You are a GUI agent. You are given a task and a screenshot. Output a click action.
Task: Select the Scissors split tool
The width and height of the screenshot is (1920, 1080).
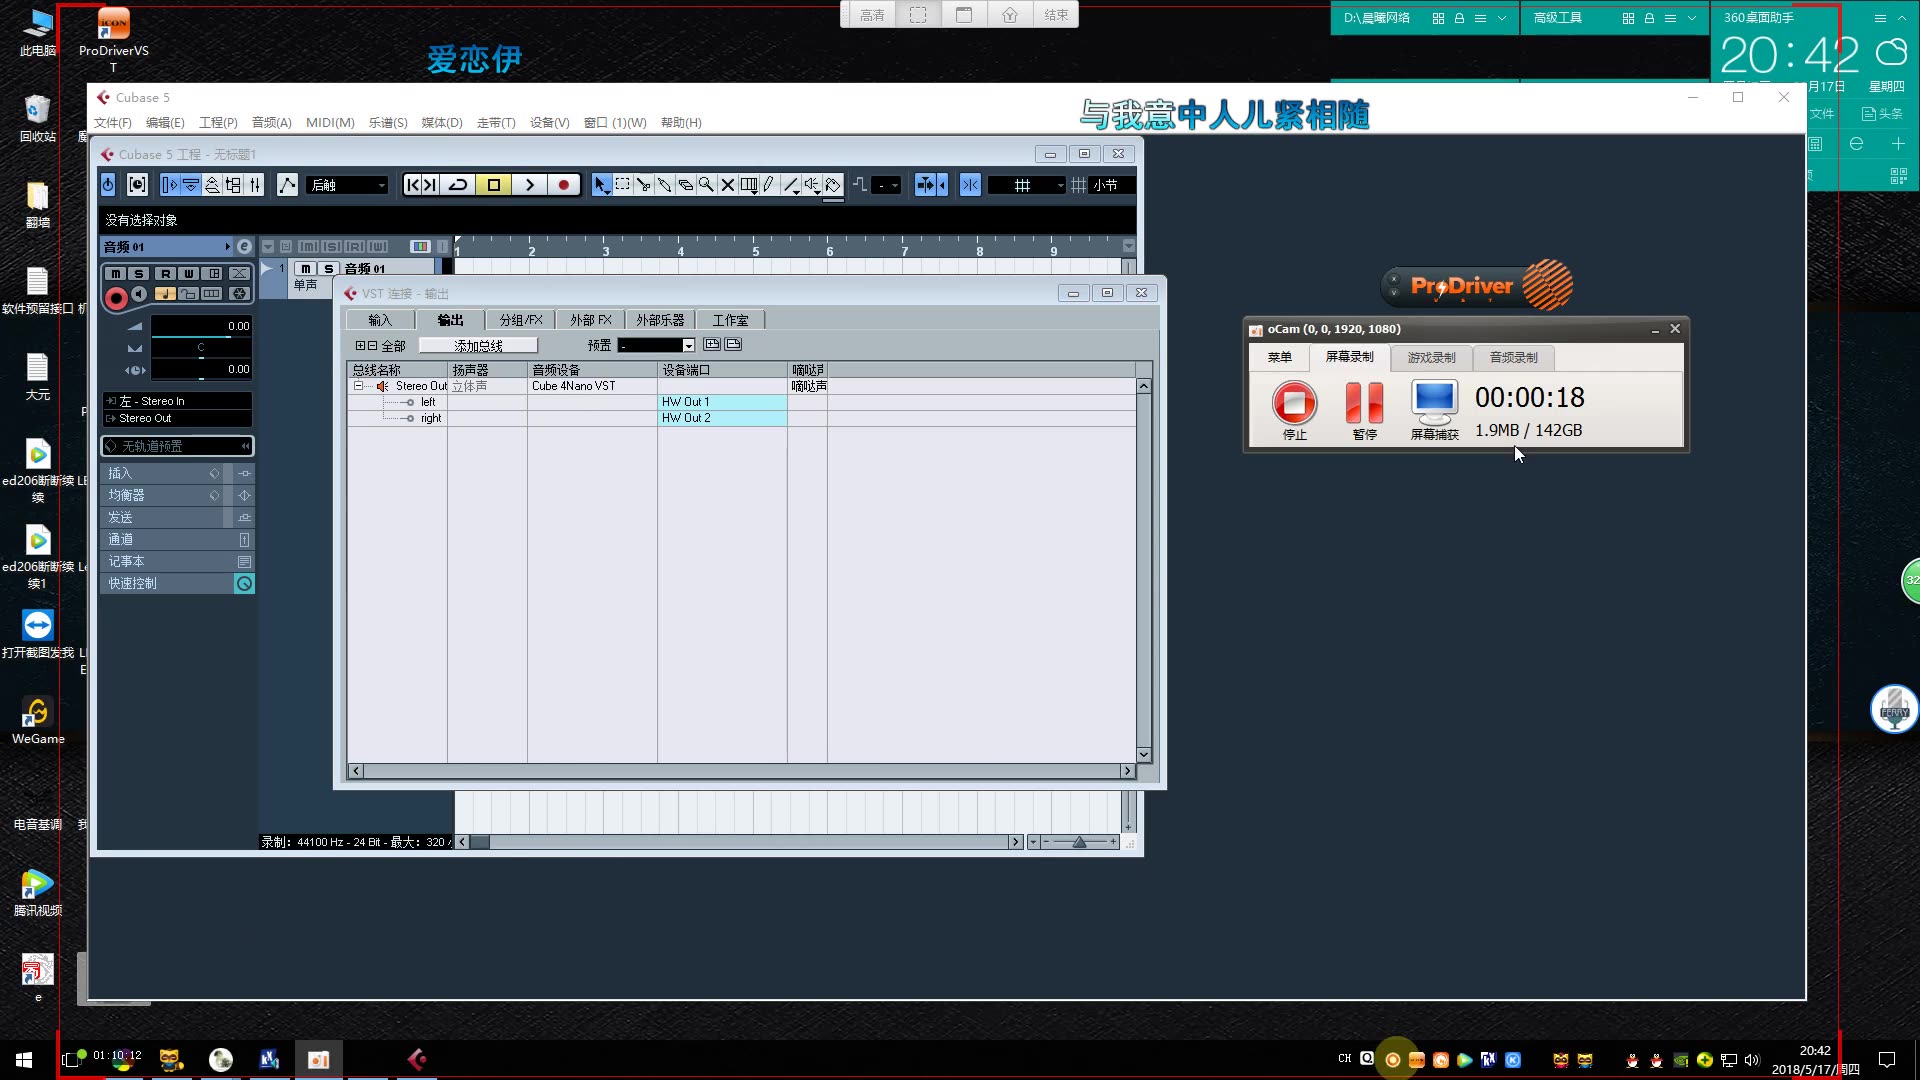[x=644, y=185]
